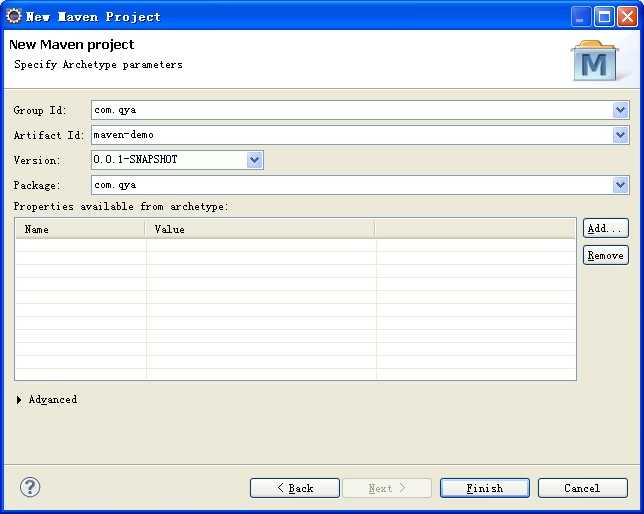Viewport: 644px width, 514px height.
Task: Minimize the New Maven Project window
Action: coord(580,17)
